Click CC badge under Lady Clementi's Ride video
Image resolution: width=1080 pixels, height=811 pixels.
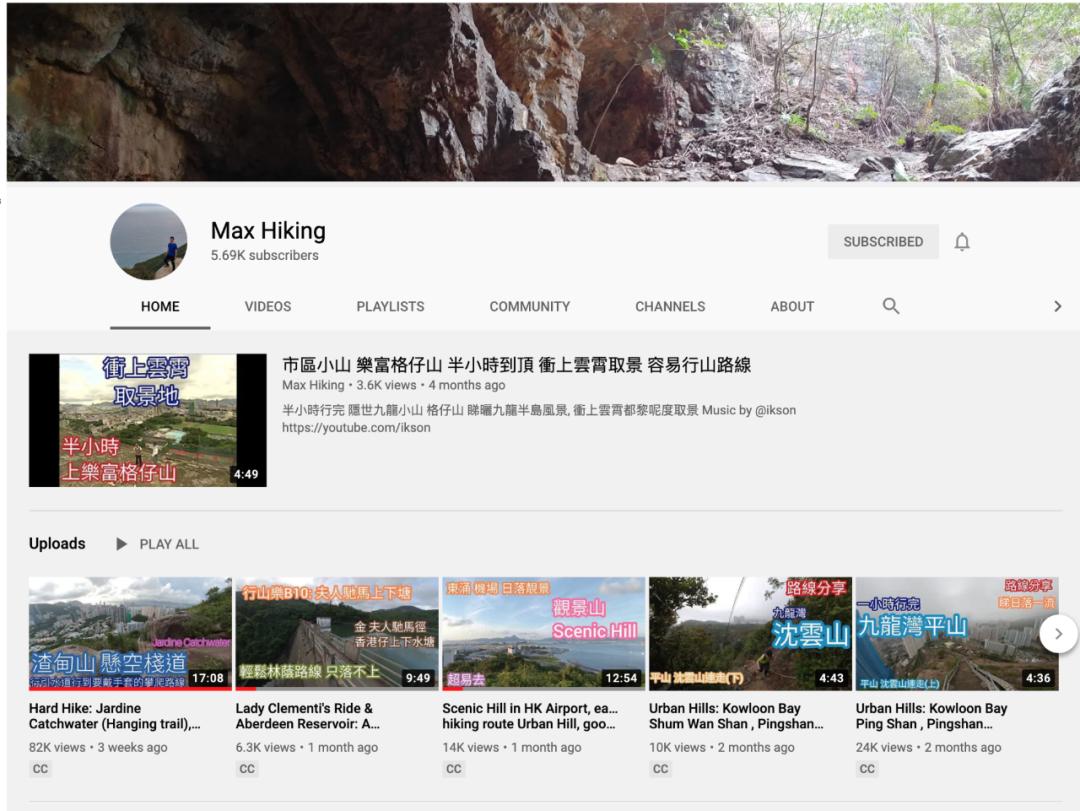247,769
